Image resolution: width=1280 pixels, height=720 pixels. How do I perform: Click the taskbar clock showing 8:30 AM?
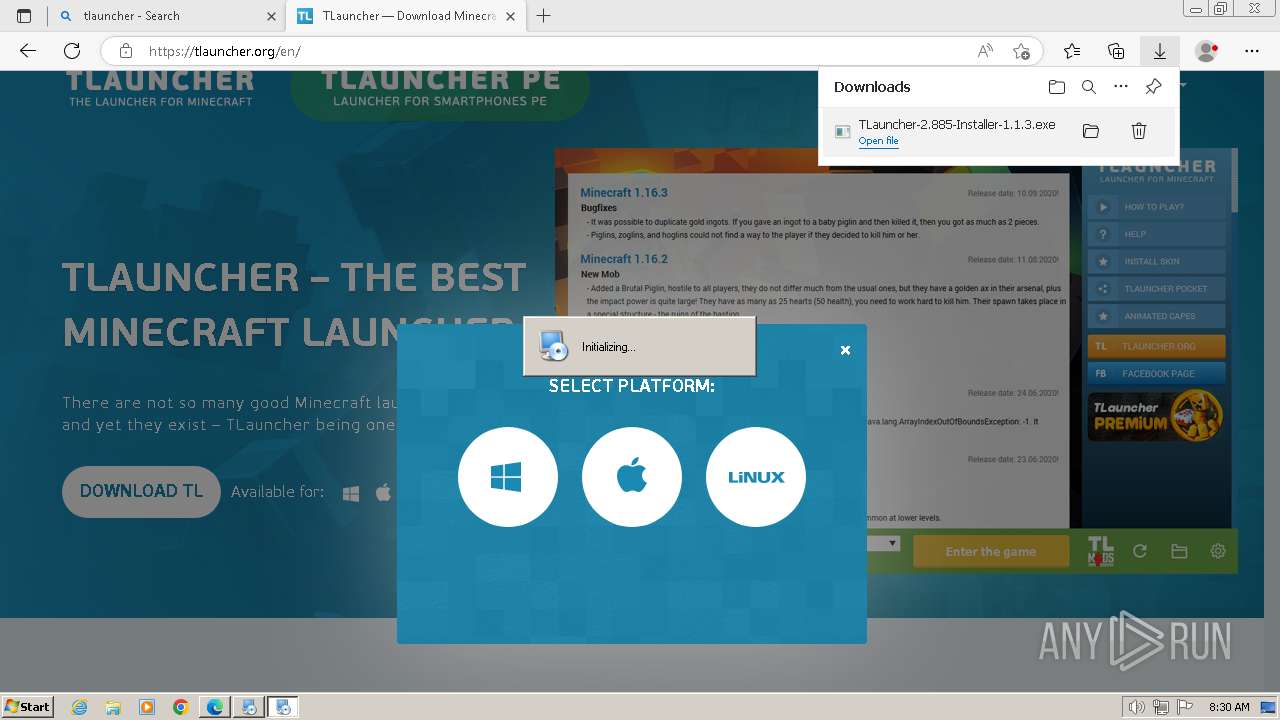[x=1229, y=707]
